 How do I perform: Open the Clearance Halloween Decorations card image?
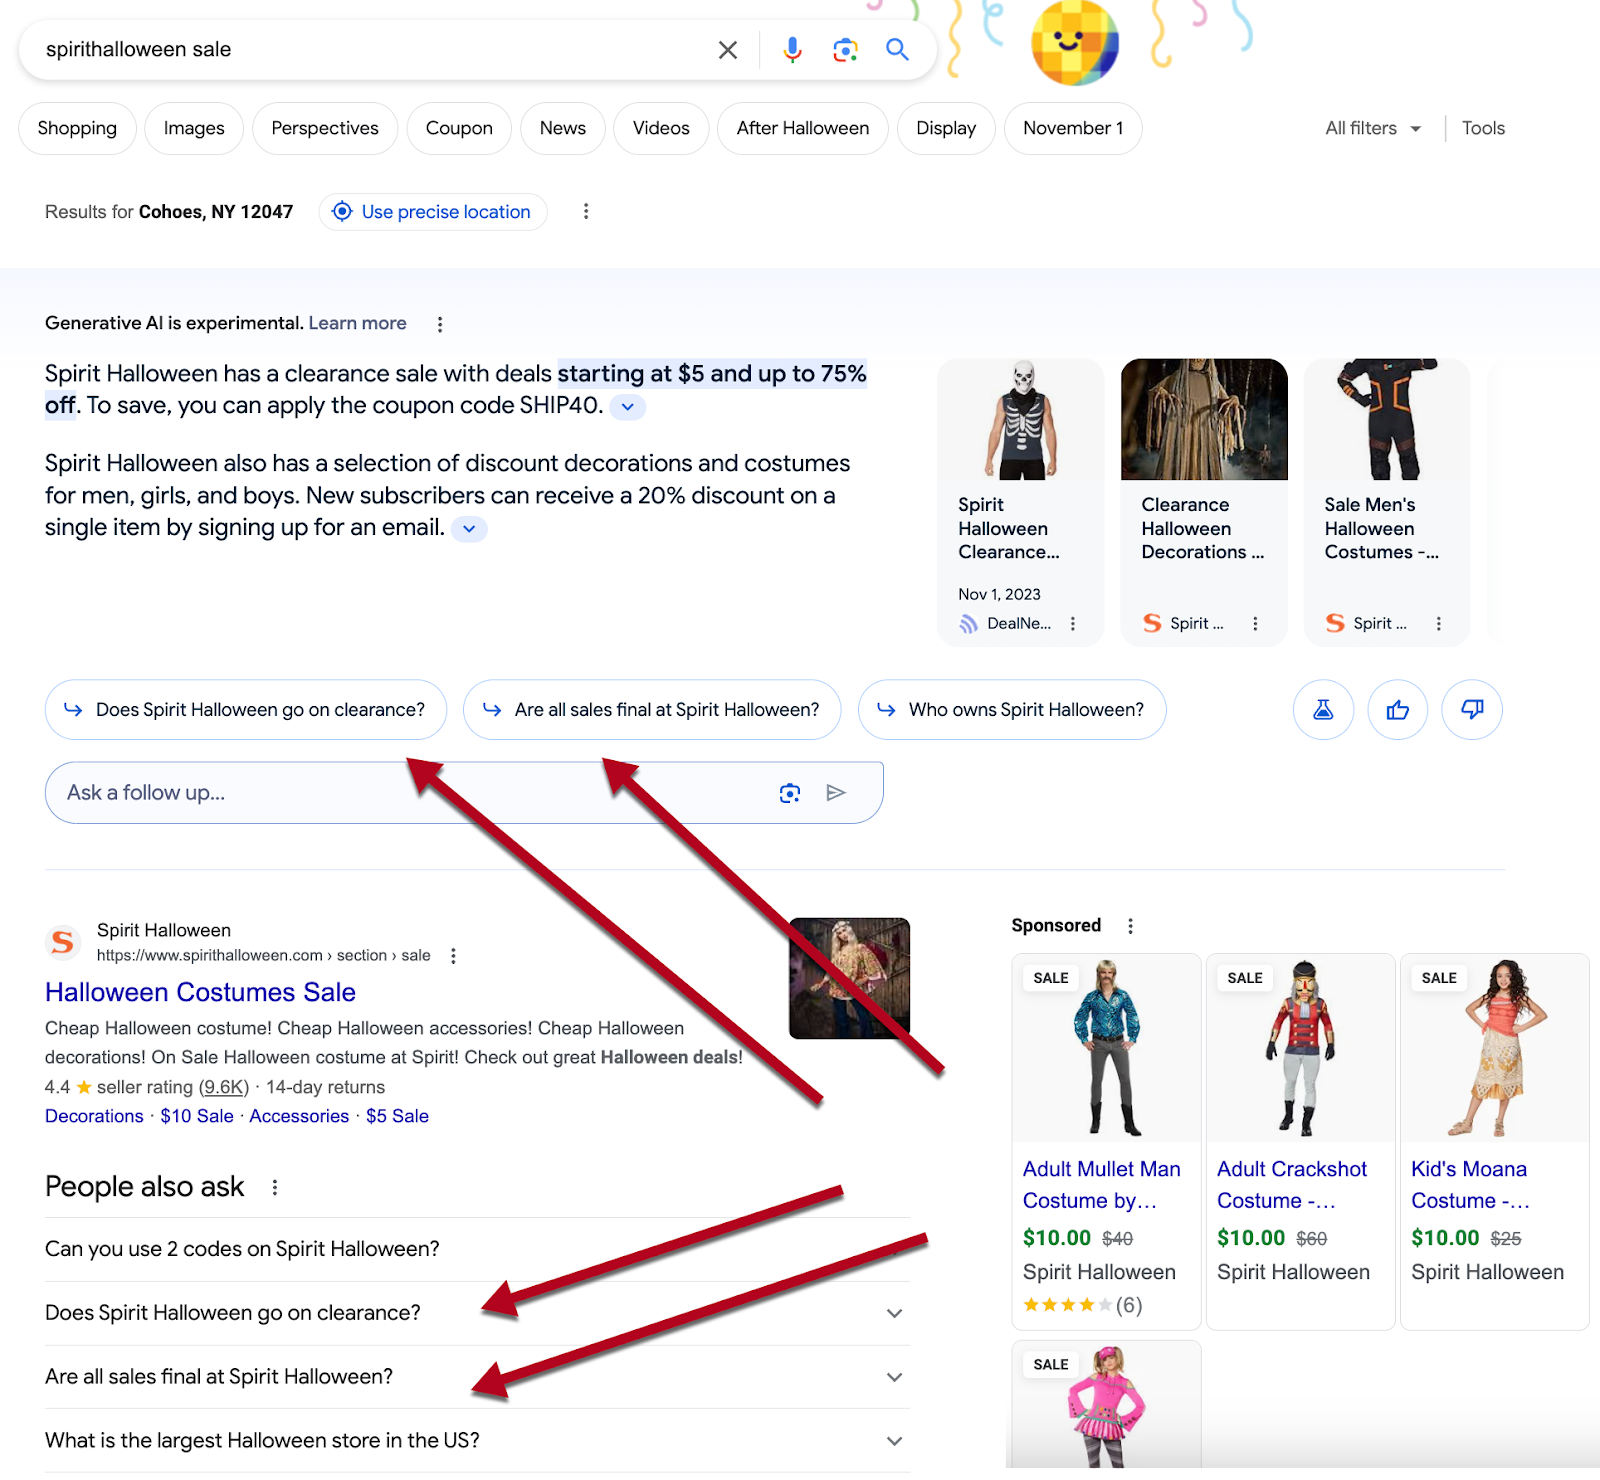click(x=1204, y=419)
